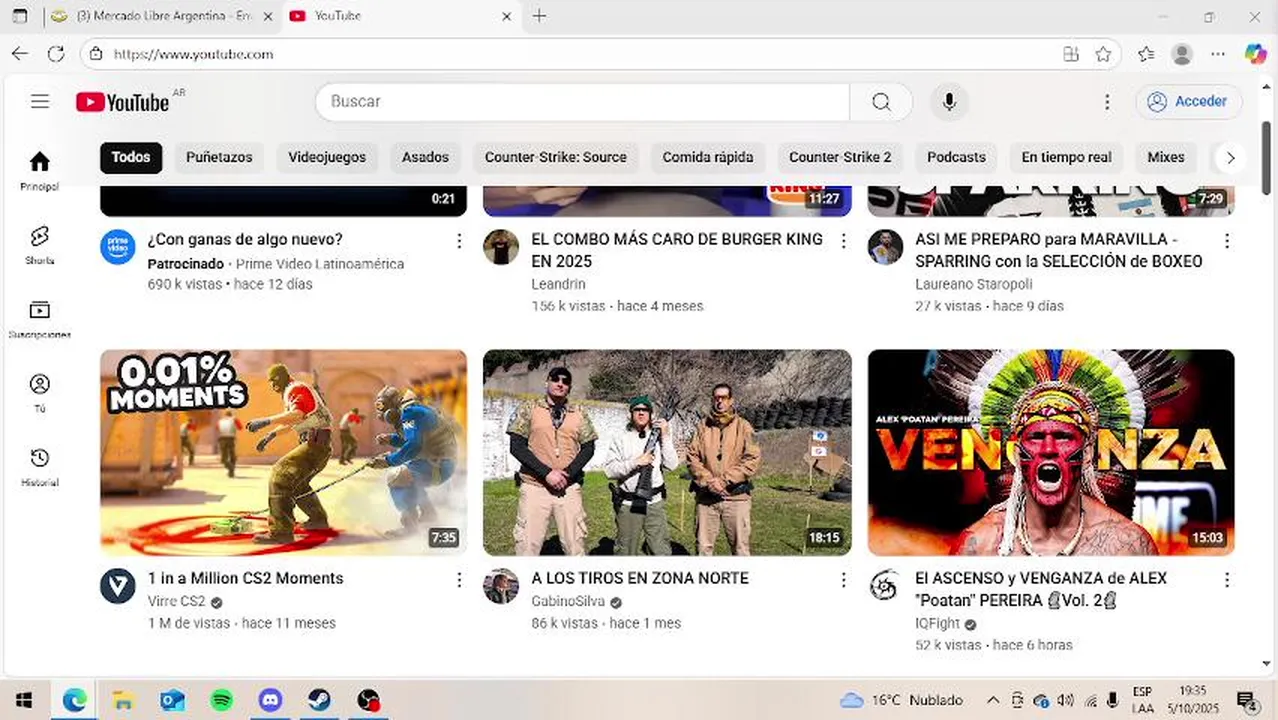Add page to favorites star icon
This screenshot has height=720, width=1278.
click(1103, 54)
